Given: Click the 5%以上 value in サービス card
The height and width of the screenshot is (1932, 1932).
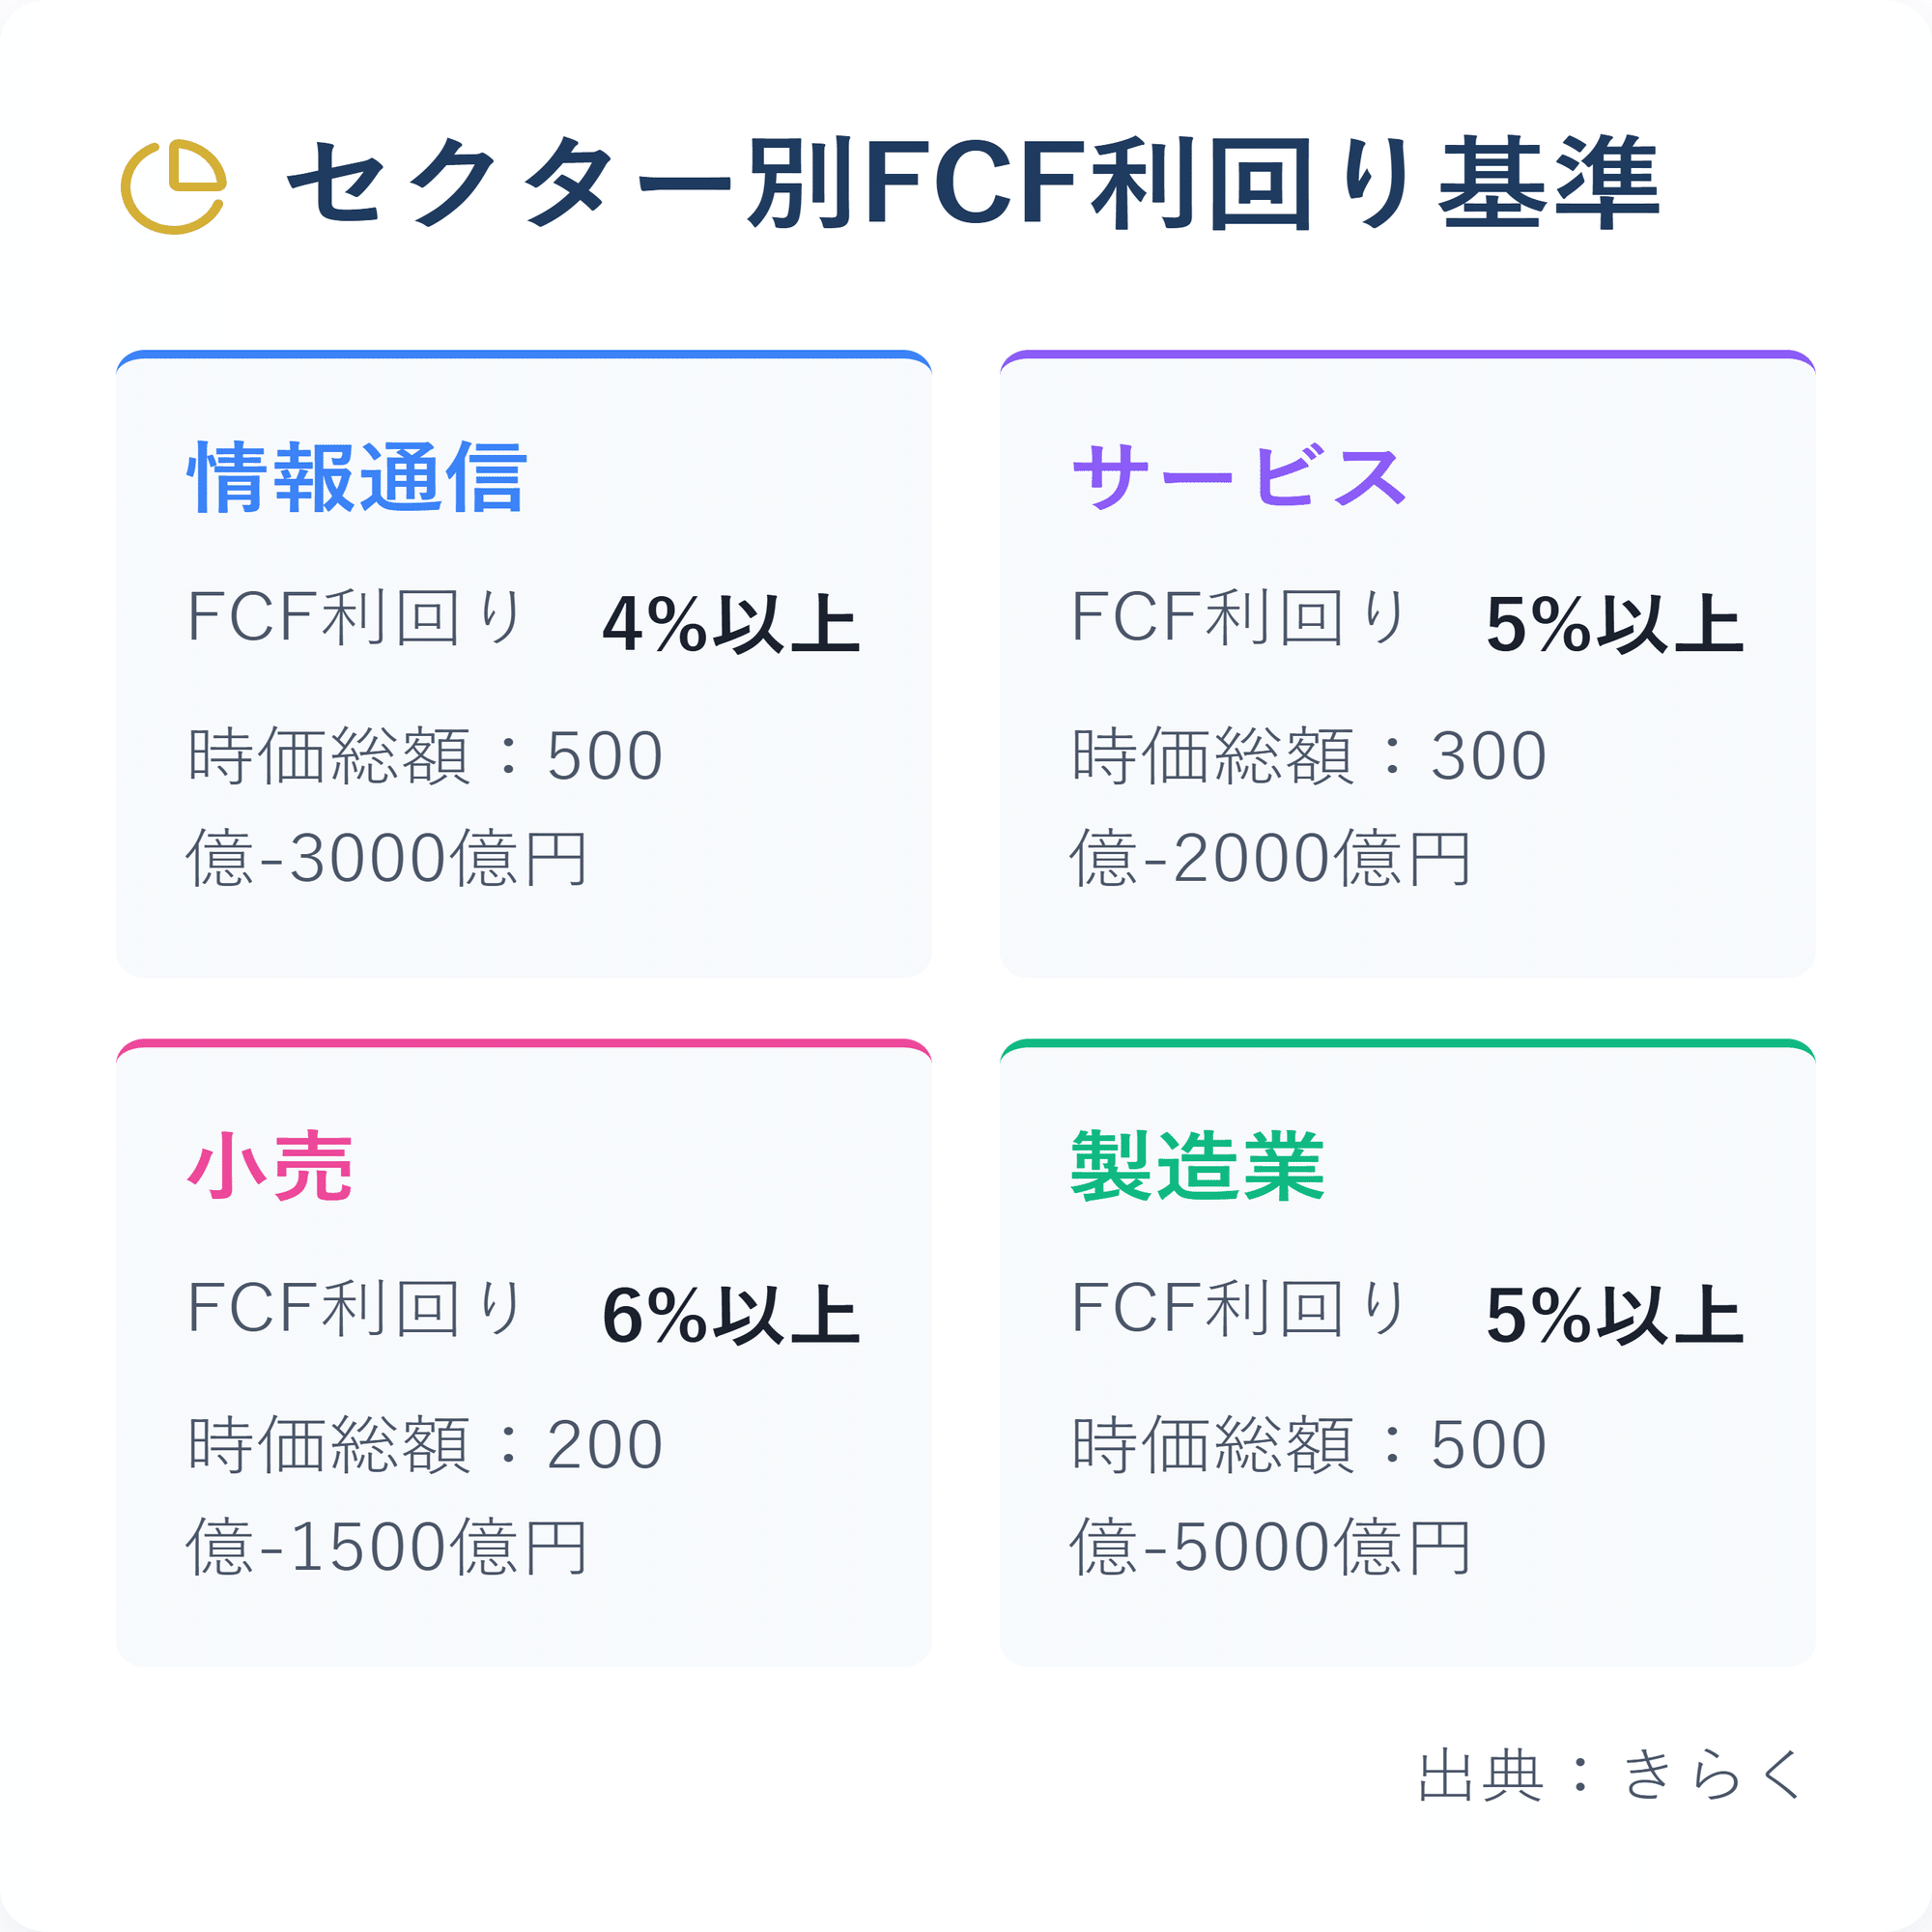Looking at the screenshot, I should point(1614,624).
